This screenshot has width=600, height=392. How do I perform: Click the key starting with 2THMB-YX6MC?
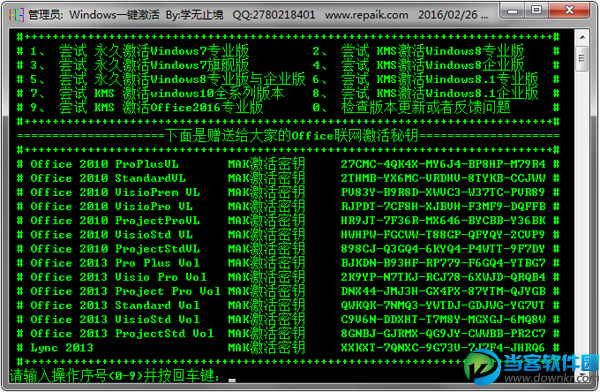(443, 179)
